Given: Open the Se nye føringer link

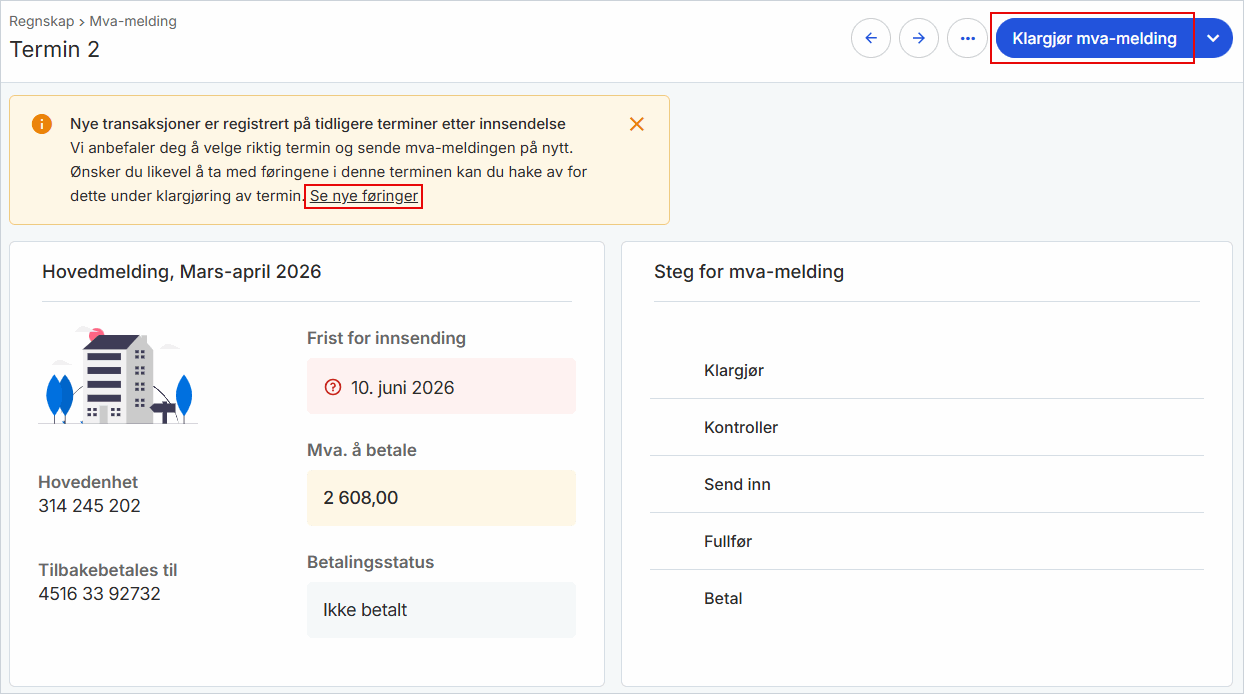Looking at the screenshot, I should (364, 196).
